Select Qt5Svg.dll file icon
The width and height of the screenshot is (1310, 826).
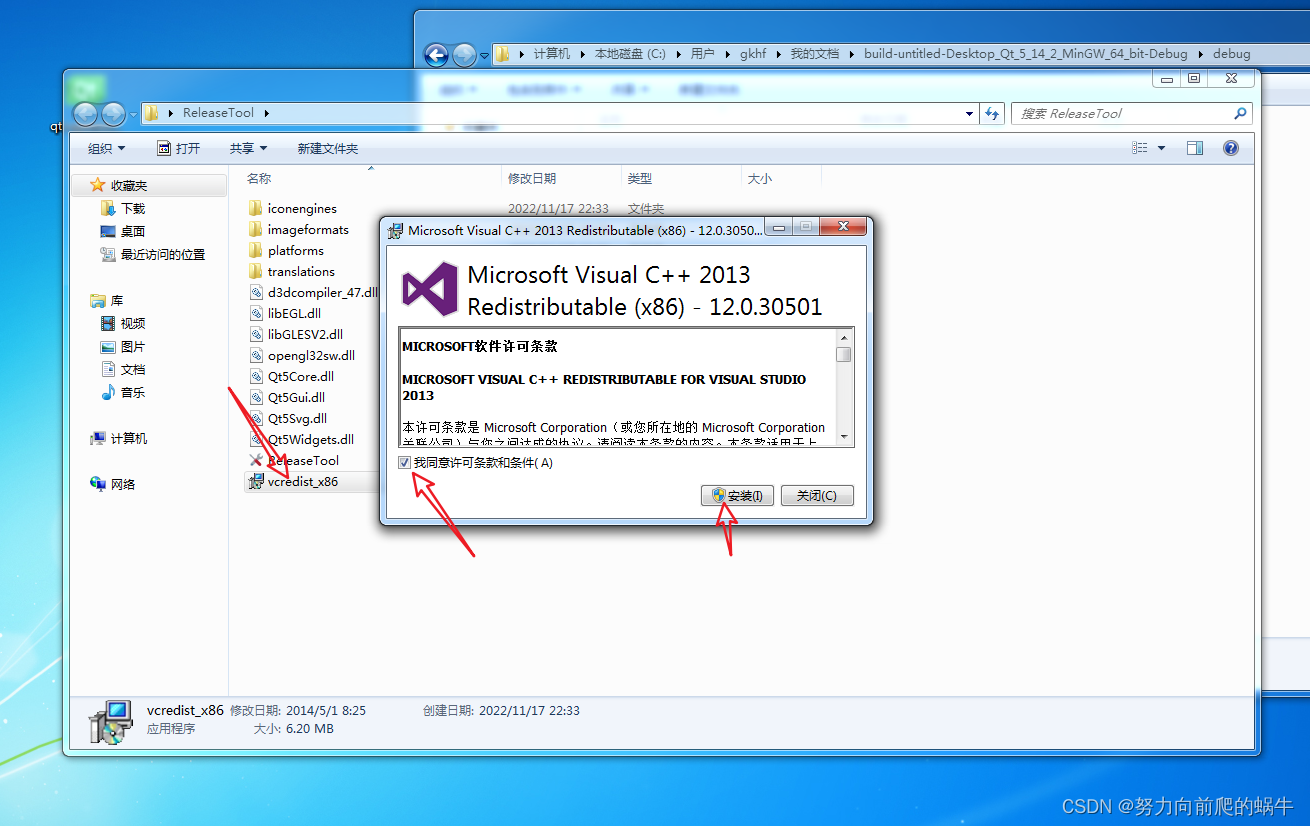point(255,418)
